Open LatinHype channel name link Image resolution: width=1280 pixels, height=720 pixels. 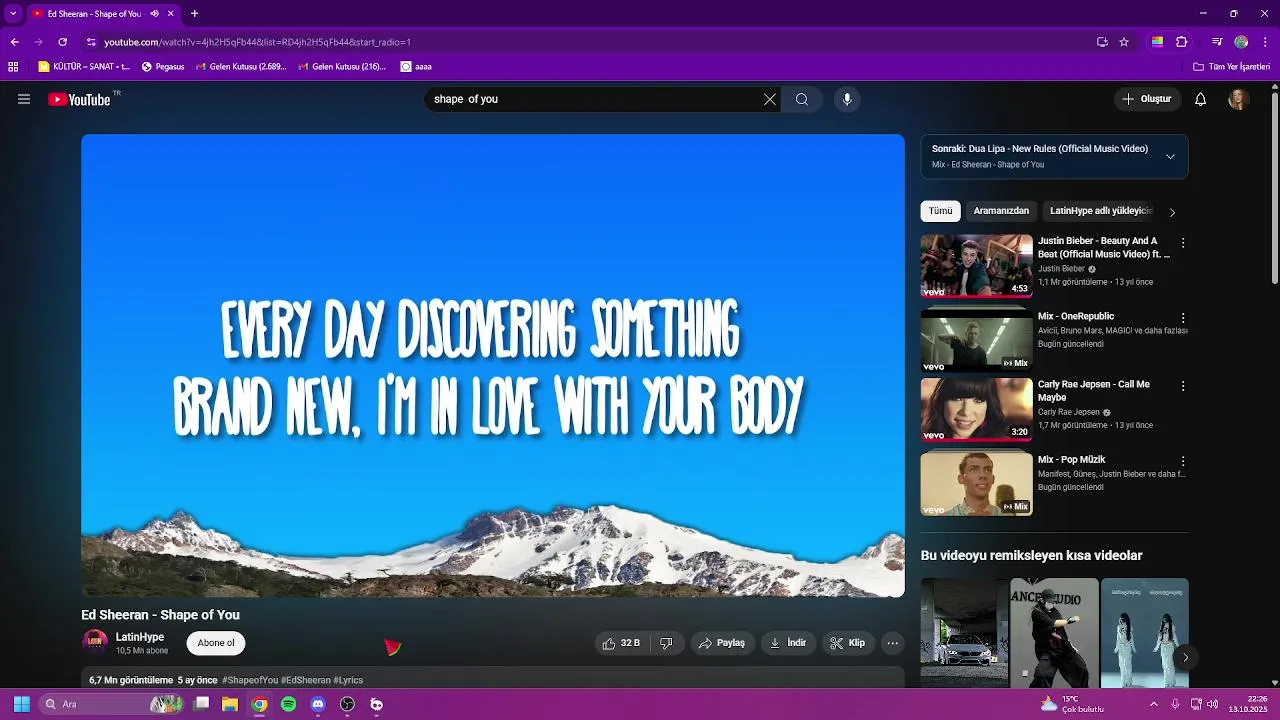tap(140, 637)
